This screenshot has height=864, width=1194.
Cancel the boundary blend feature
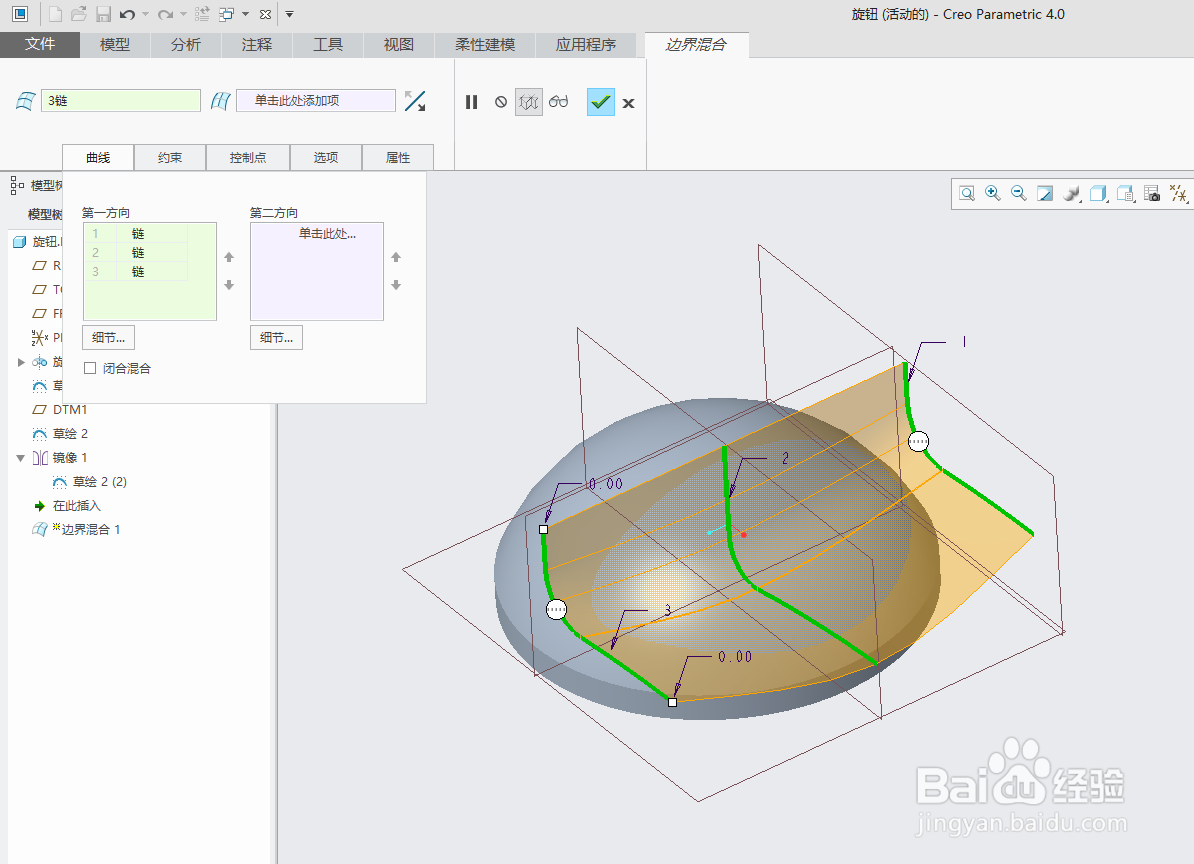(628, 103)
